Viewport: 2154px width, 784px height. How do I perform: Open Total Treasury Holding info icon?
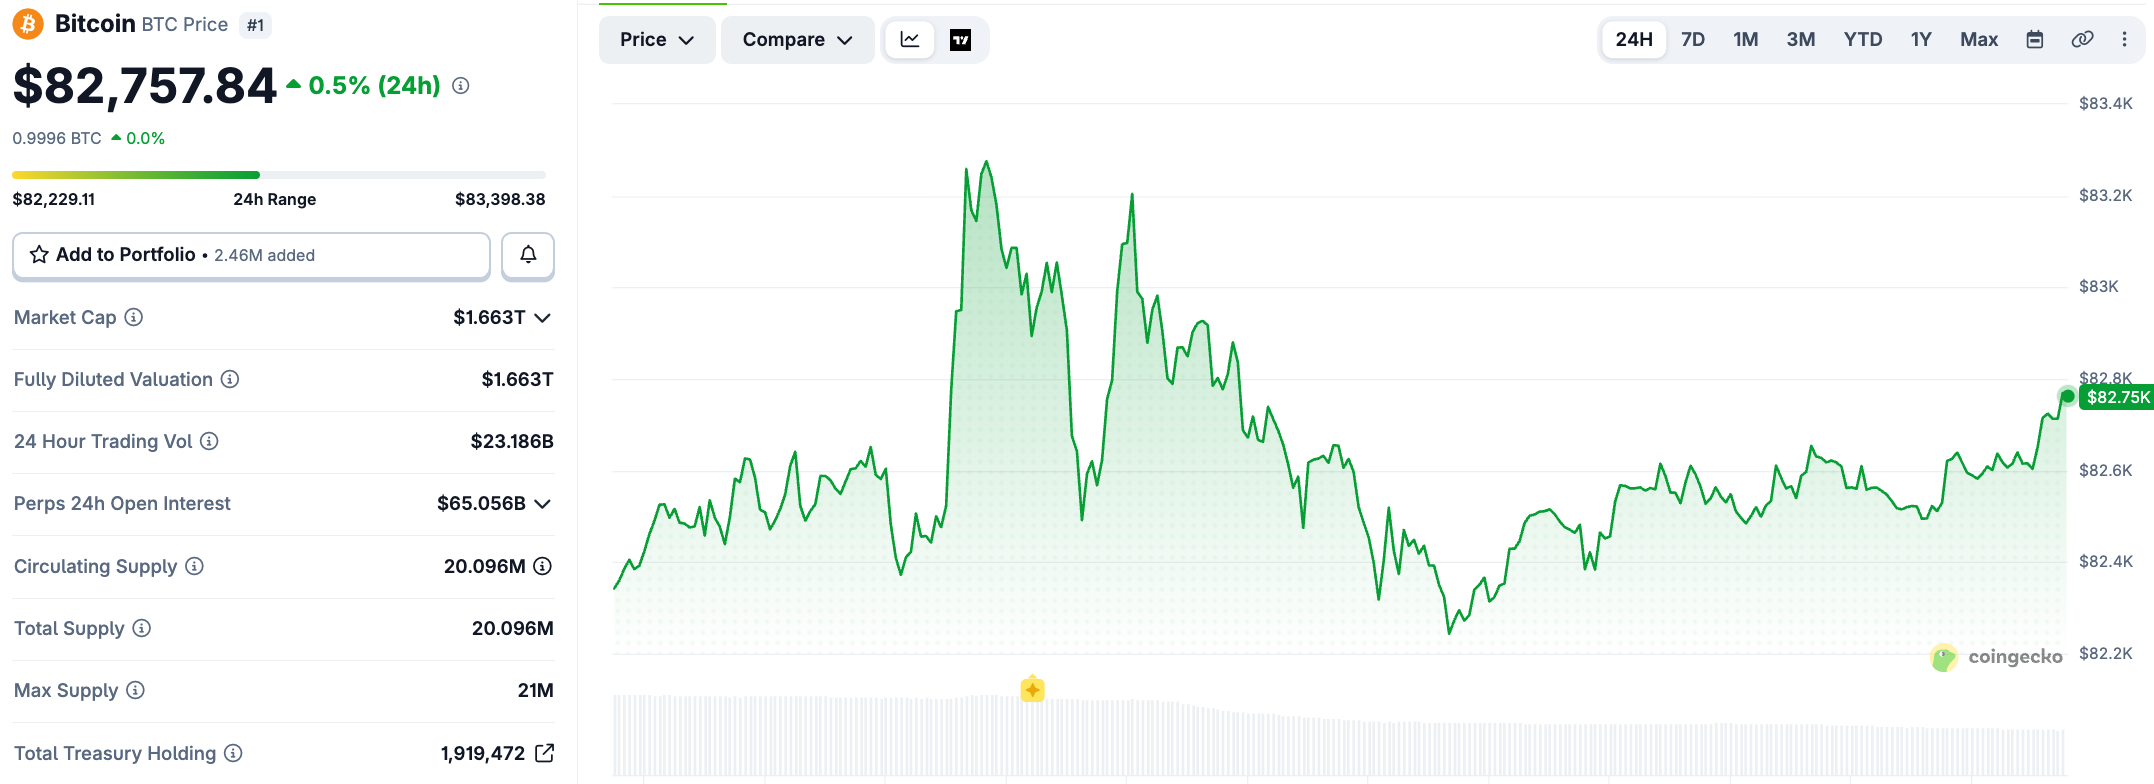click(233, 753)
